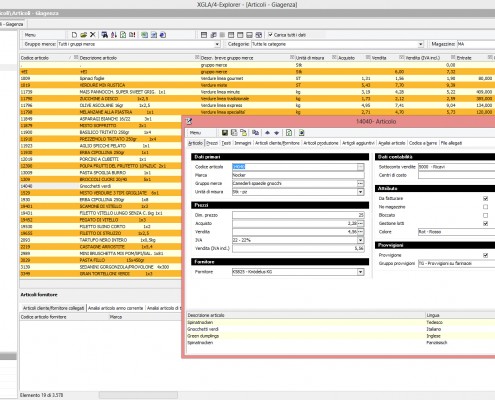Click the first layout view icon
This screenshot has width=495, height=400.
coord(204,35)
